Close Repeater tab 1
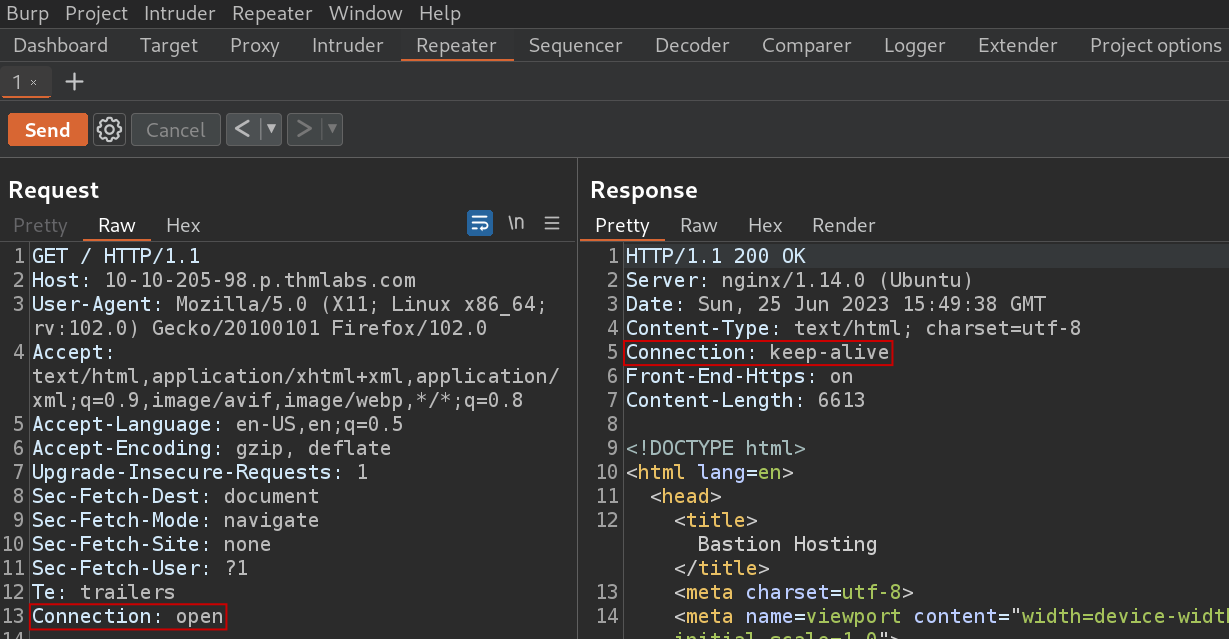The height and width of the screenshot is (639, 1229). (34, 83)
